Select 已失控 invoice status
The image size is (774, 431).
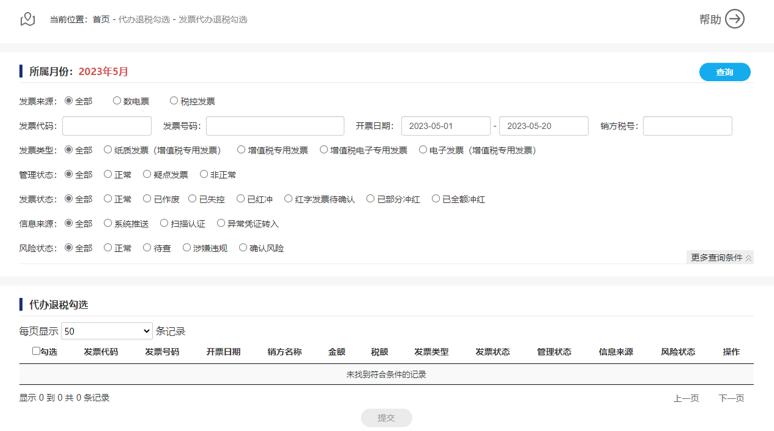192,198
